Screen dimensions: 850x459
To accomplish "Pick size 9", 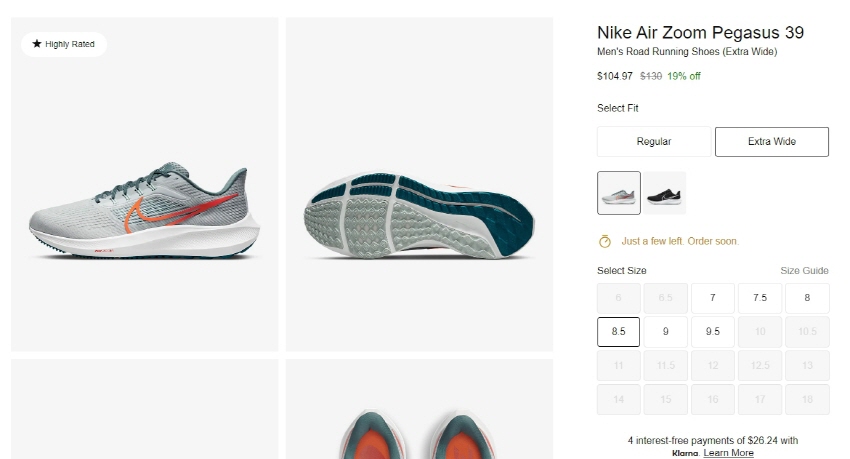I will (x=665, y=332).
